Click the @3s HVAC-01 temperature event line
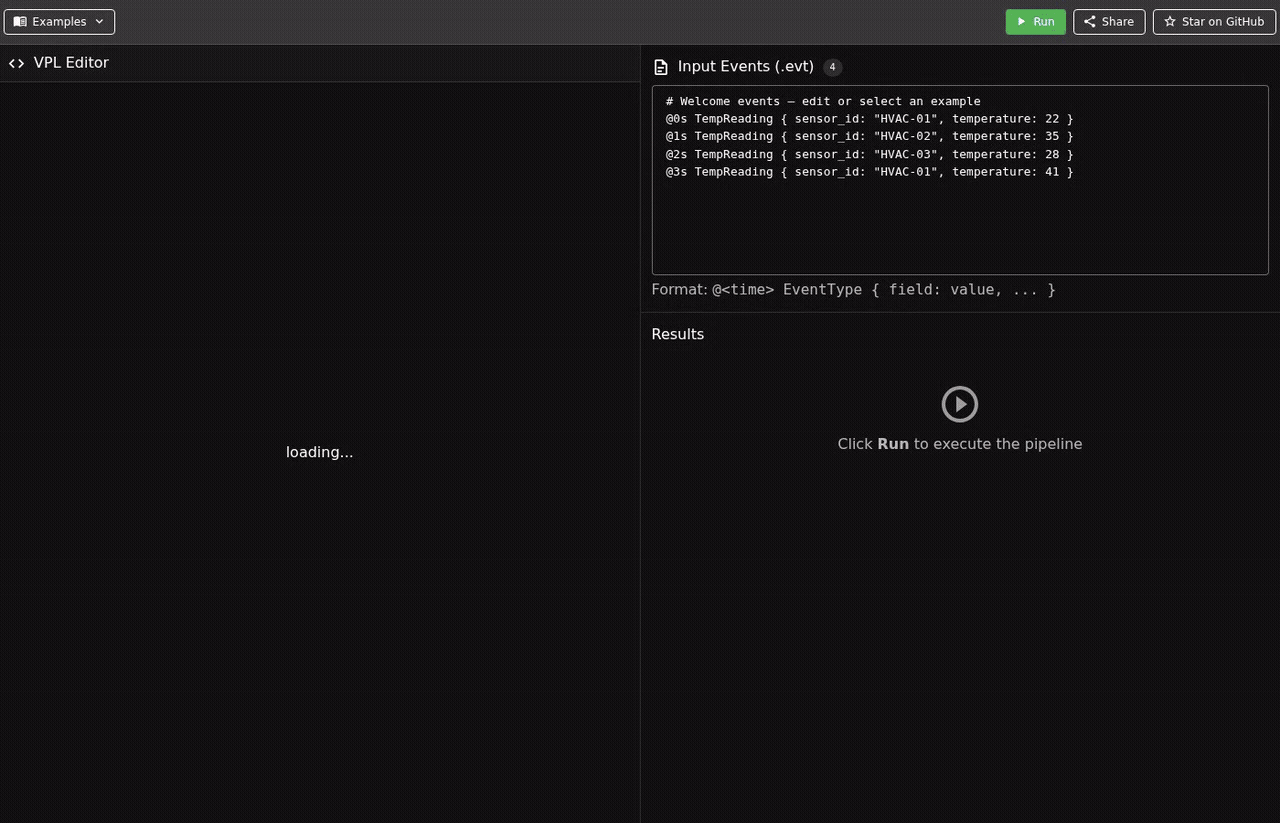 [869, 171]
